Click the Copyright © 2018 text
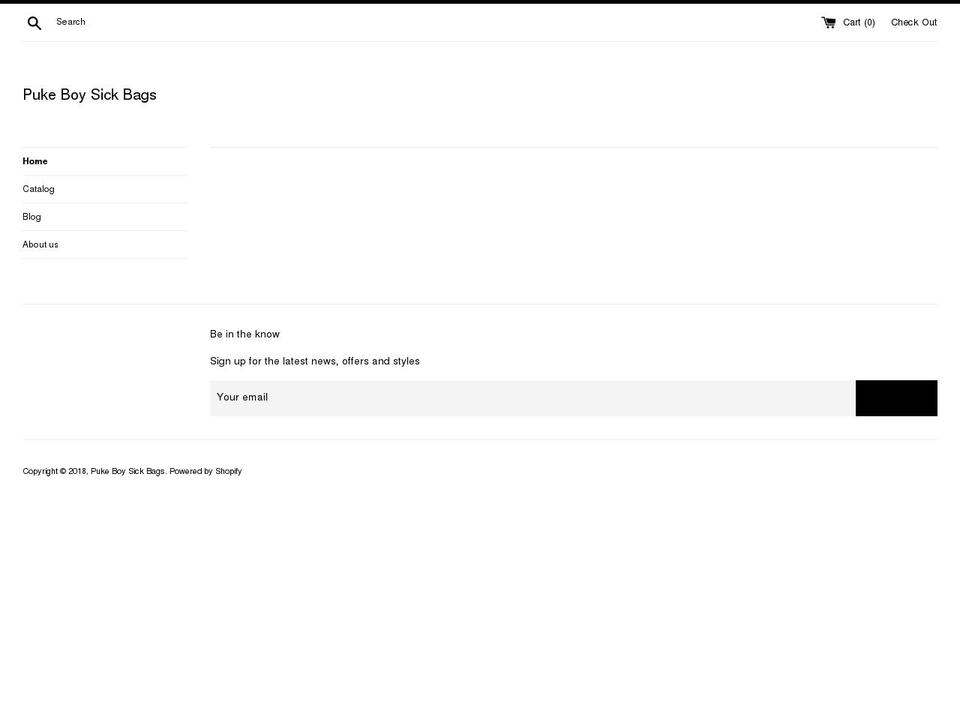 point(55,471)
